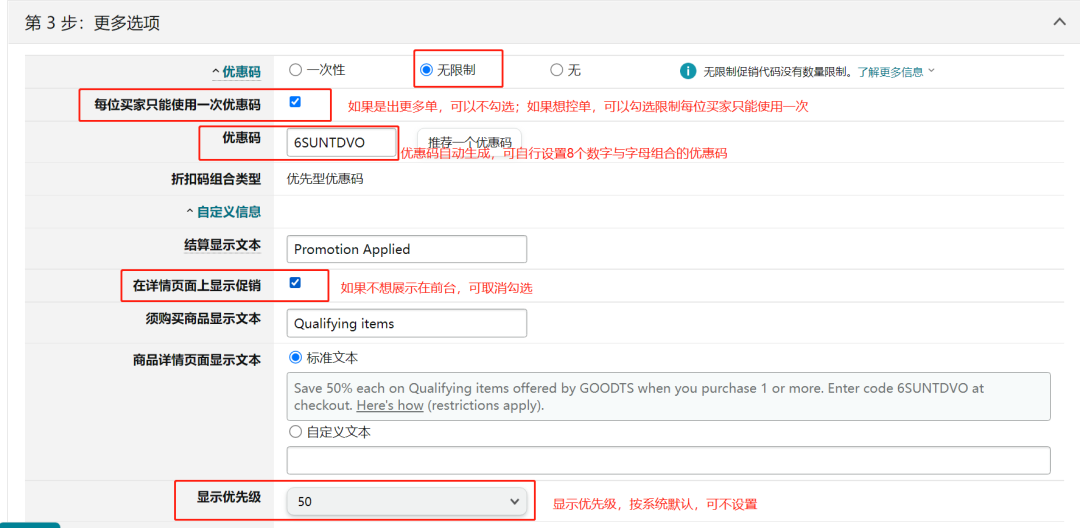Choose the 无限制 radio option
Image resolution: width=1080 pixels, height=528 pixels.
tap(427, 70)
